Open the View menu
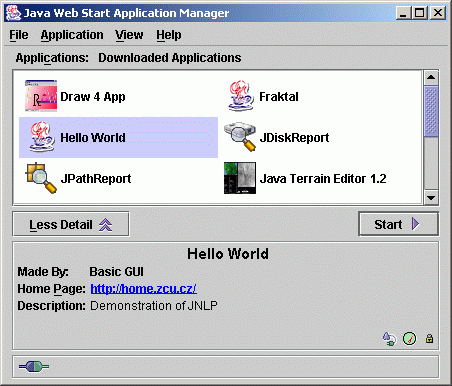Viewport: 452px width, 386px height. point(129,35)
